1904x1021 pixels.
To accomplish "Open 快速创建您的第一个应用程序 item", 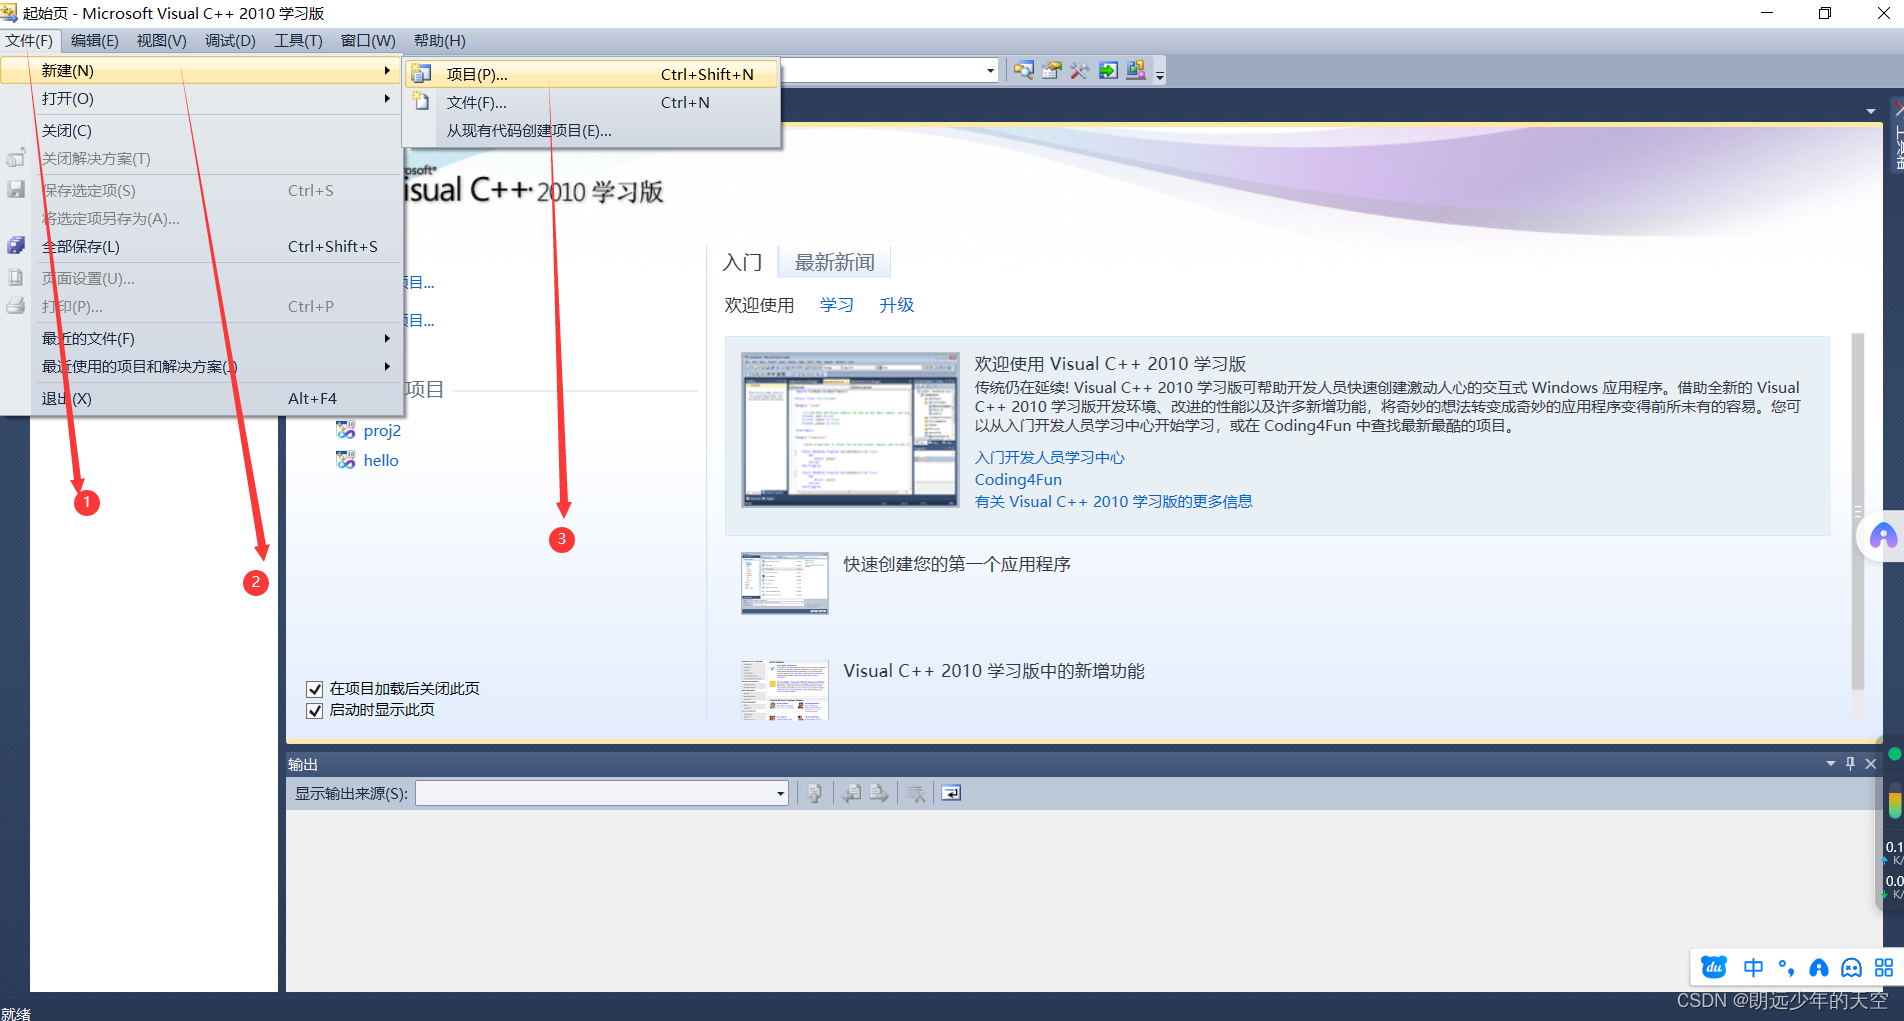I will click(957, 564).
